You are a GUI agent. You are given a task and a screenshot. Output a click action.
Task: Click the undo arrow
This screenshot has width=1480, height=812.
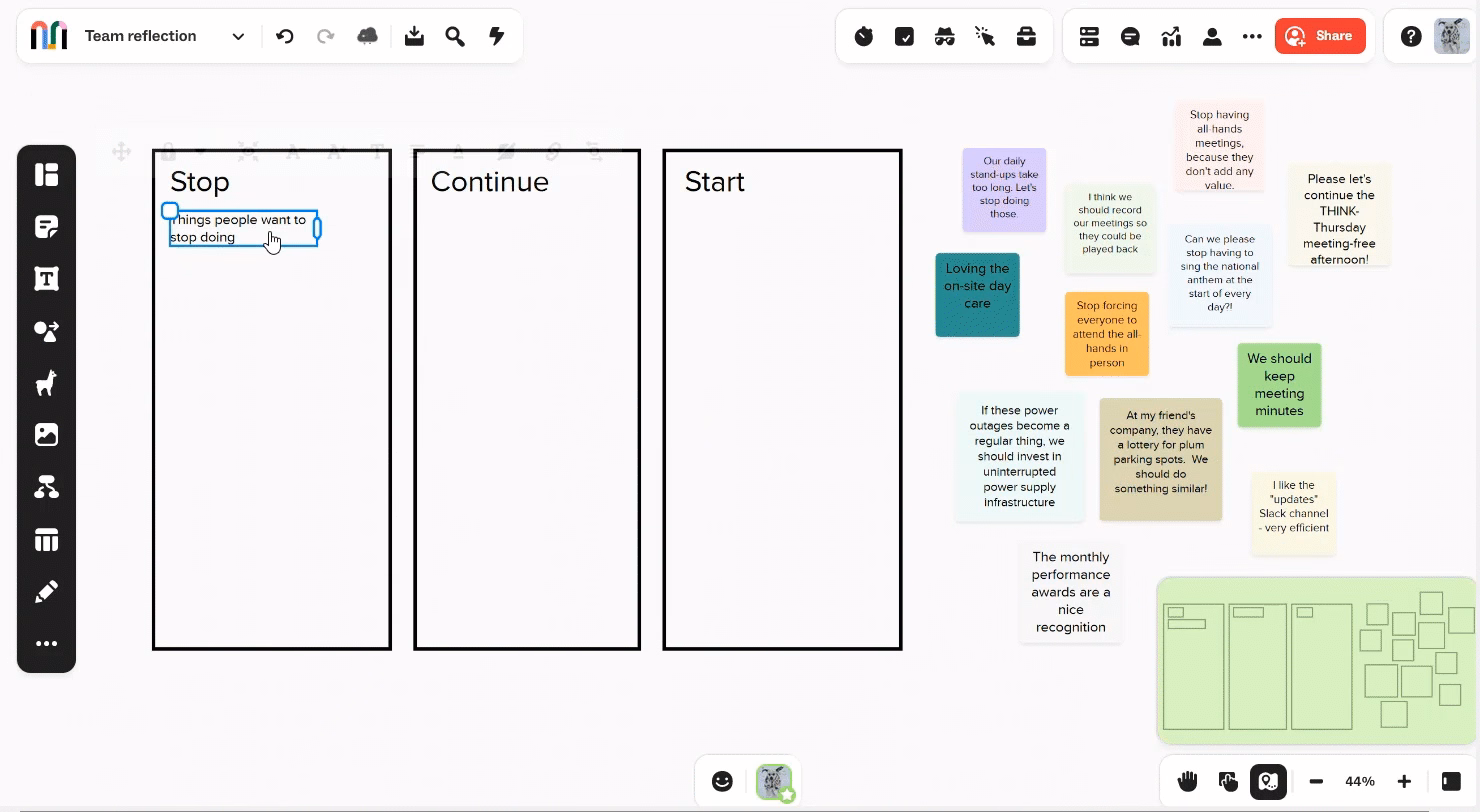(x=285, y=37)
